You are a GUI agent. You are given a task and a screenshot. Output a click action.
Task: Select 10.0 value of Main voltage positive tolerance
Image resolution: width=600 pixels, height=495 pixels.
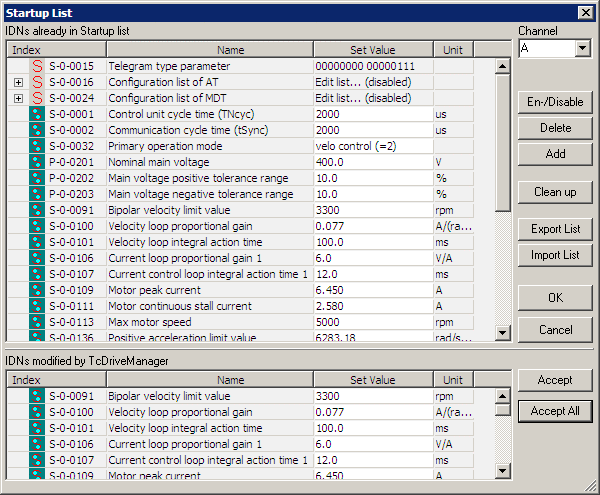pyautogui.click(x=326, y=178)
